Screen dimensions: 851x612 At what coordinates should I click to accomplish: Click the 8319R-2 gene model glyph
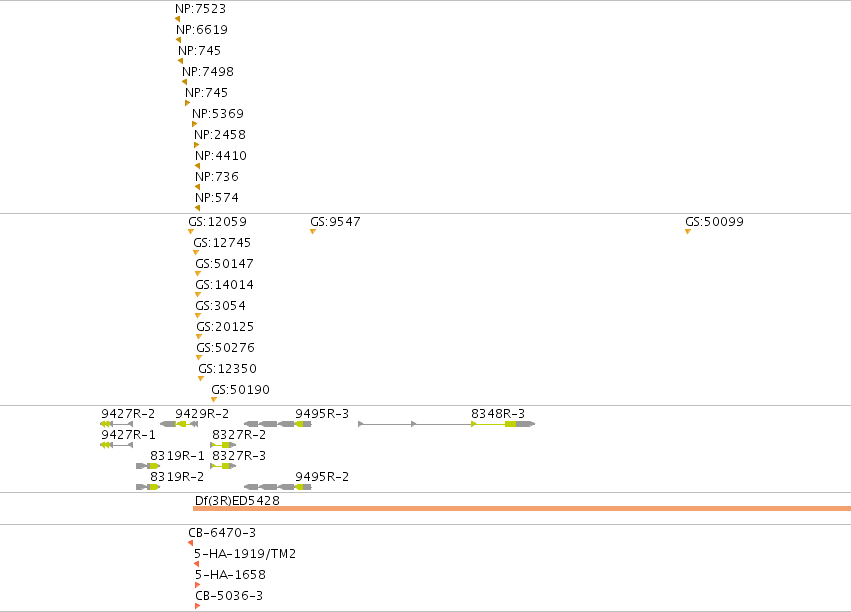(x=148, y=487)
